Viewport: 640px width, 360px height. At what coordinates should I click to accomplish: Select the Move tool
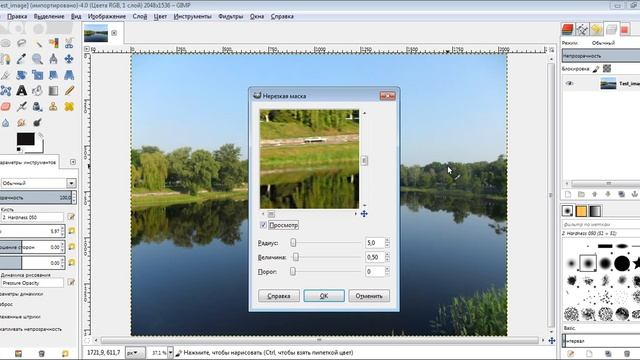[x=69, y=59]
